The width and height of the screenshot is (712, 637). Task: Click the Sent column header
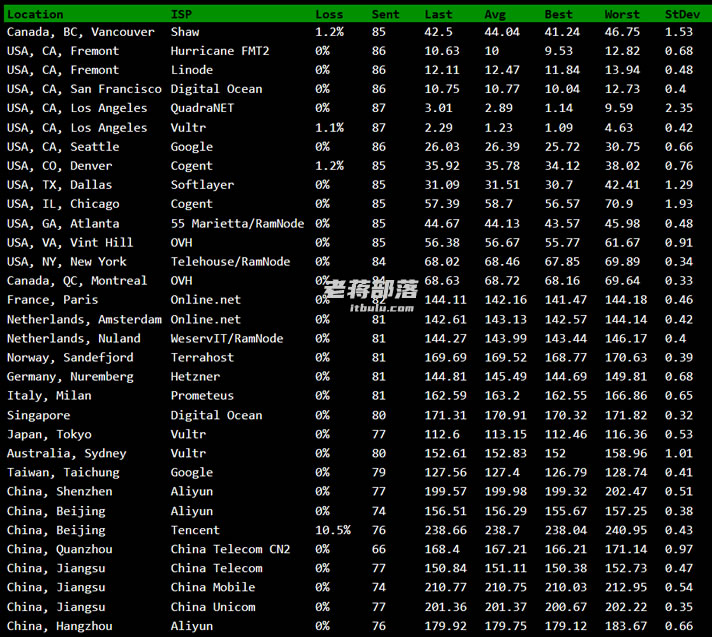click(386, 15)
